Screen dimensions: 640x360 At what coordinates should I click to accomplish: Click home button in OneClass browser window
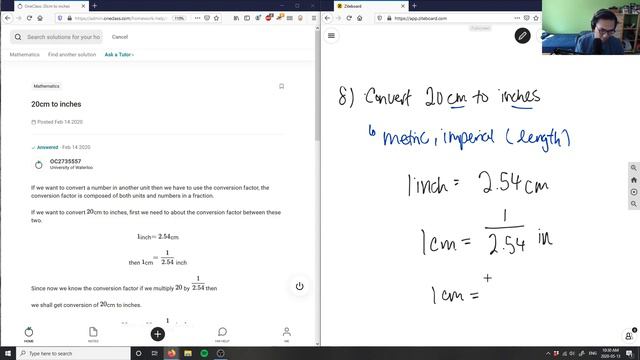coord(40,18)
